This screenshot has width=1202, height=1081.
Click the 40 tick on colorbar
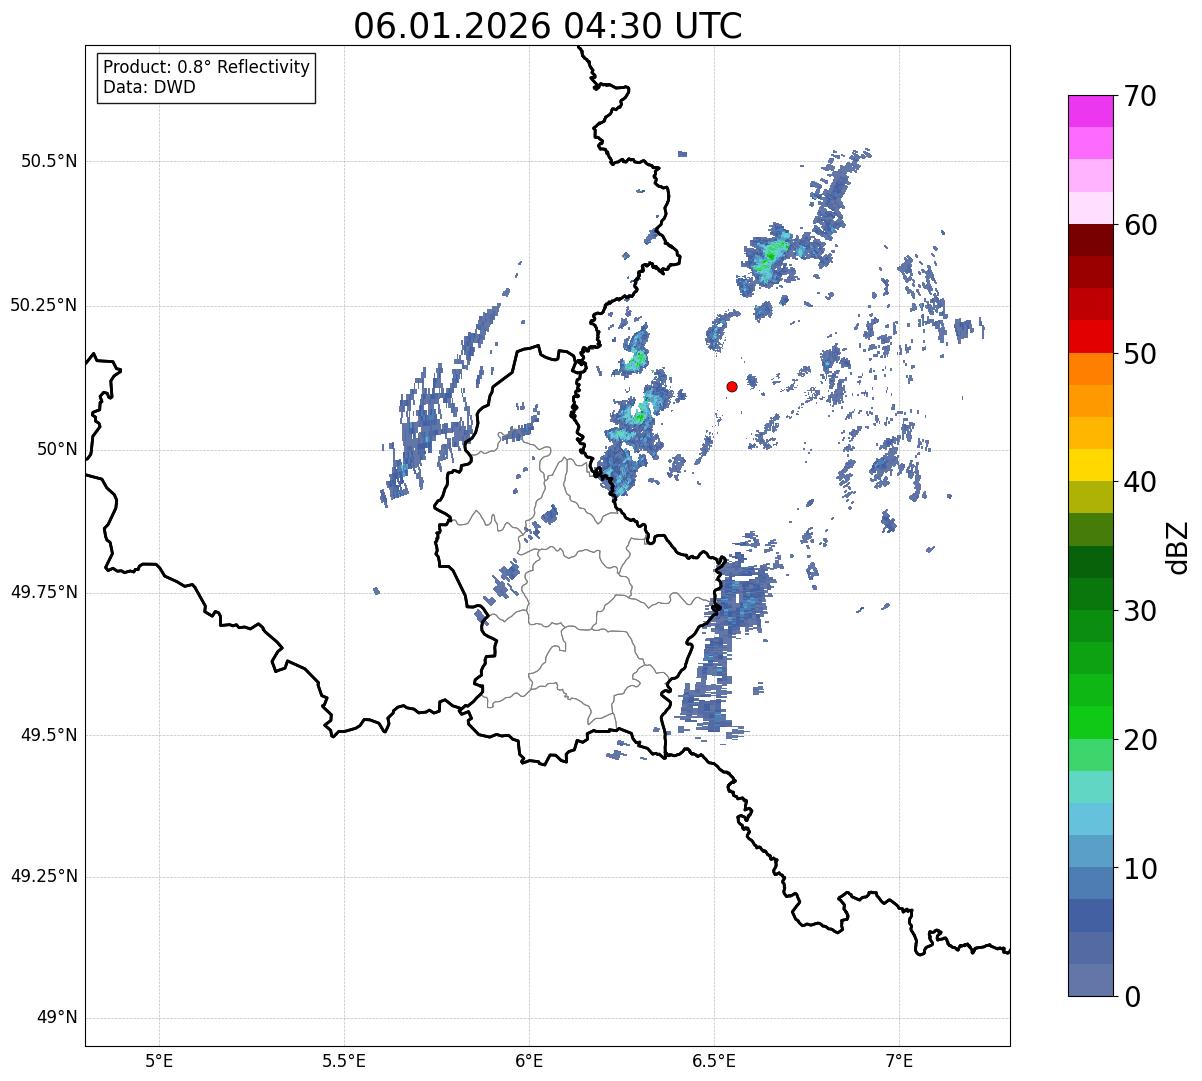pyautogui.click(x=1140, y=482)
